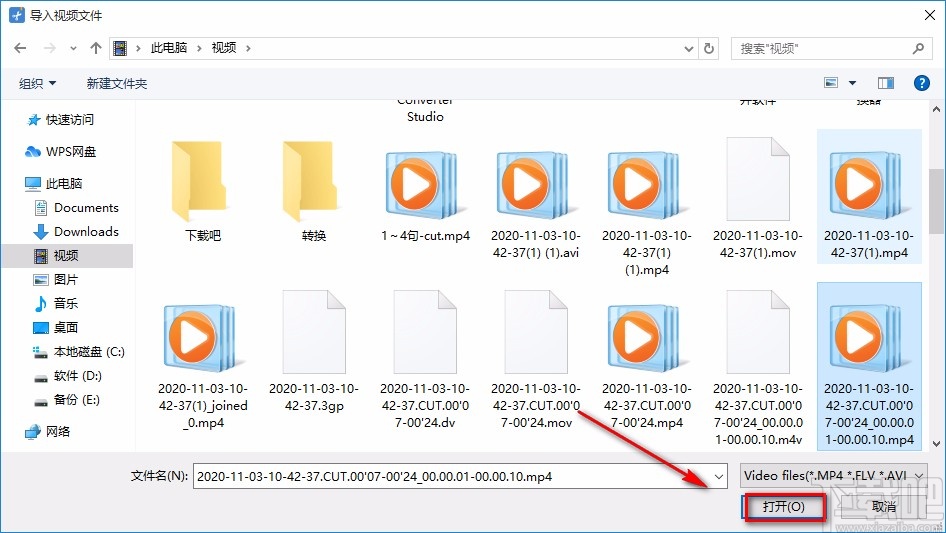946x533 pixels.
Task: Open 软件 (D:) drive
Action: 68,376
